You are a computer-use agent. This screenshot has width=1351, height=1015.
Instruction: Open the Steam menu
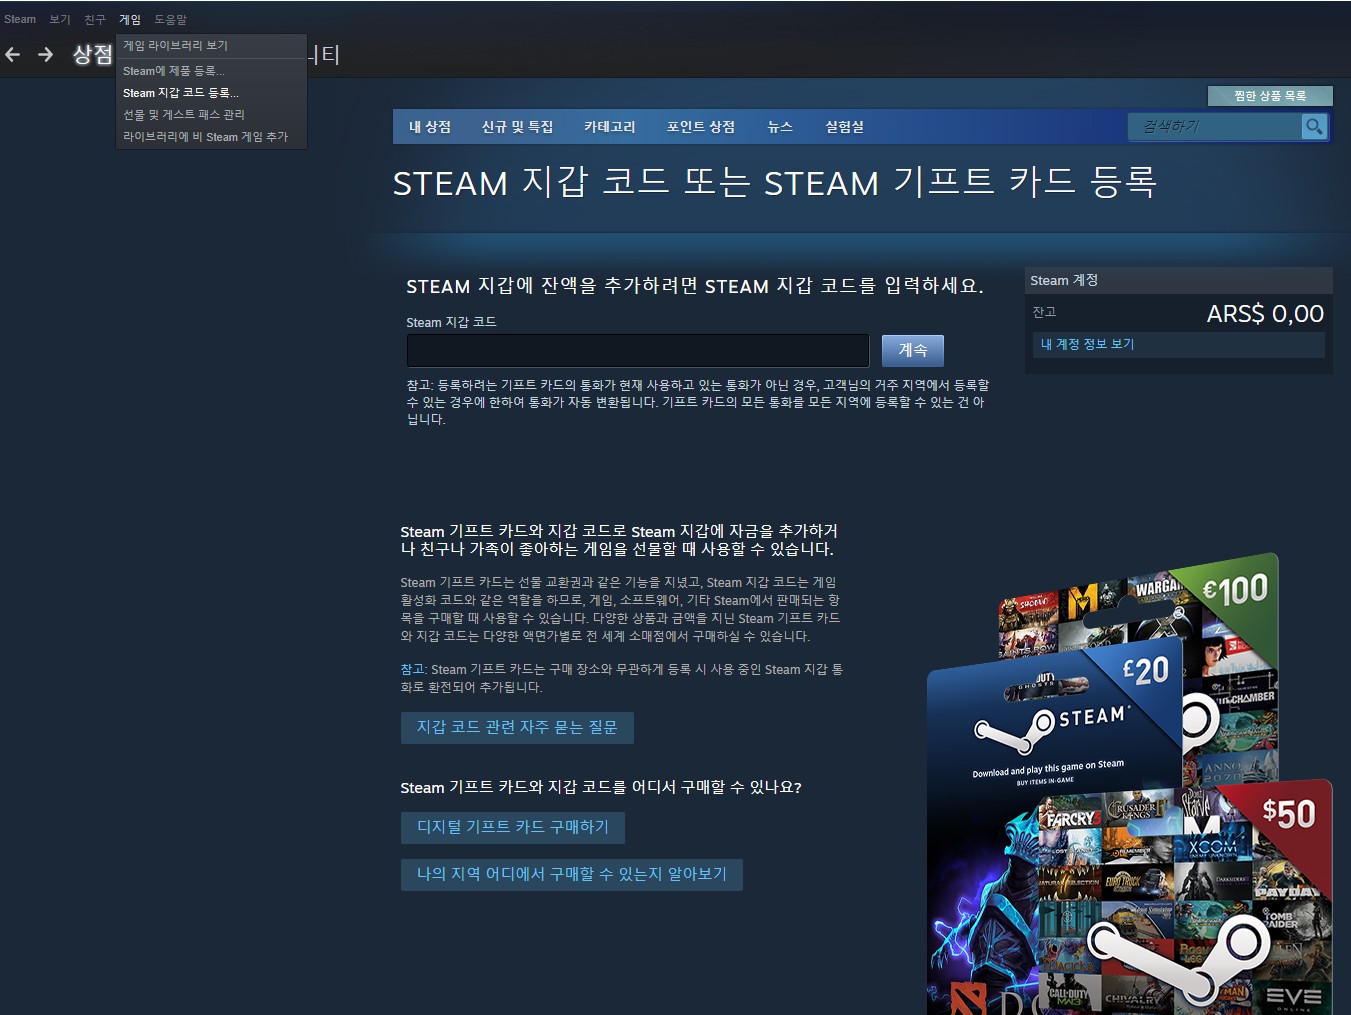[x=20, y=19]
